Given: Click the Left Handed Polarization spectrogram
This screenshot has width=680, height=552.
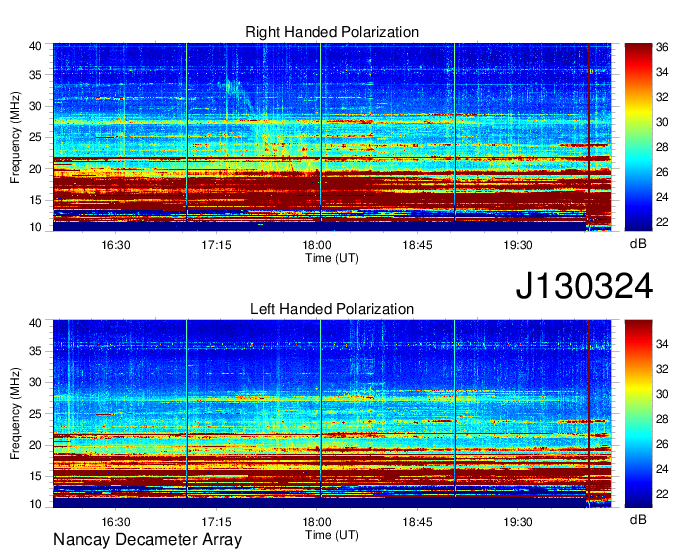Looking at the screenshot, I should pyautogui.click(x=332, y=414).
